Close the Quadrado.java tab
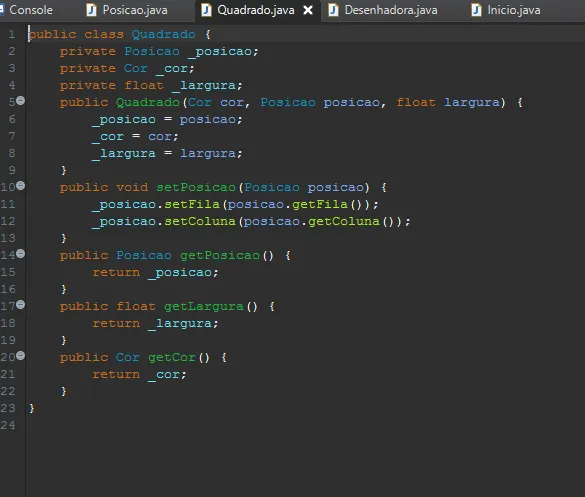Viewport: 585px width, 497px height. click(308, 10)
